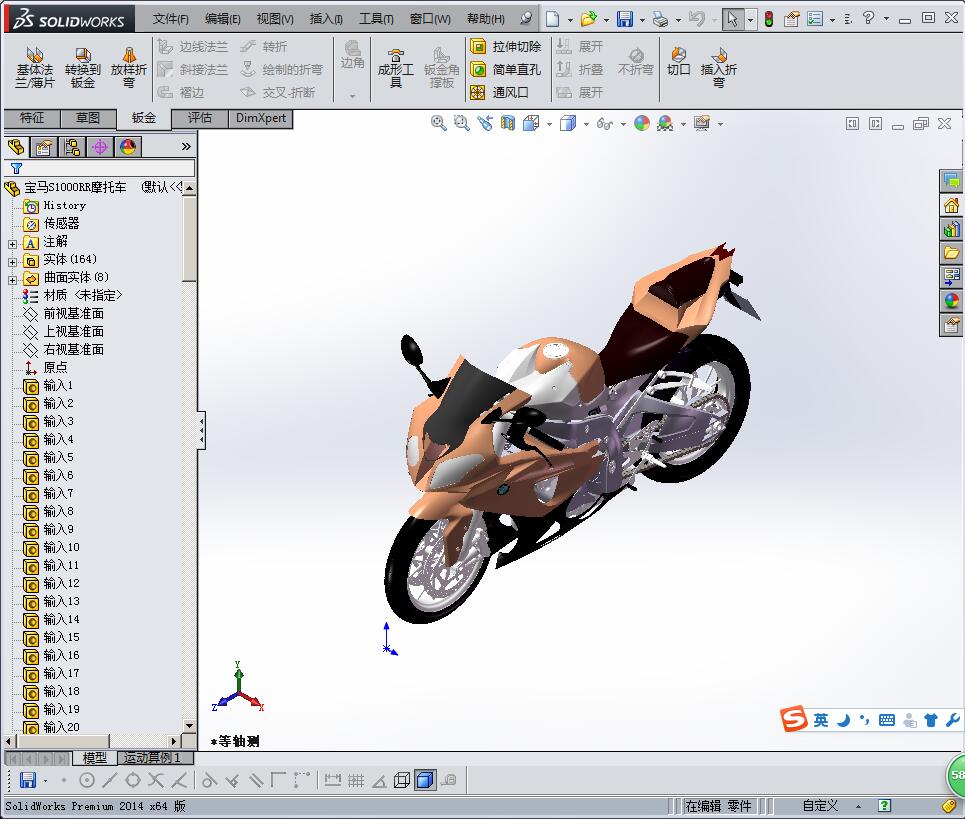Expand the 曲面实体(8) surface bodies folder
Screen dimensions: 965x819
pos(12,280)
